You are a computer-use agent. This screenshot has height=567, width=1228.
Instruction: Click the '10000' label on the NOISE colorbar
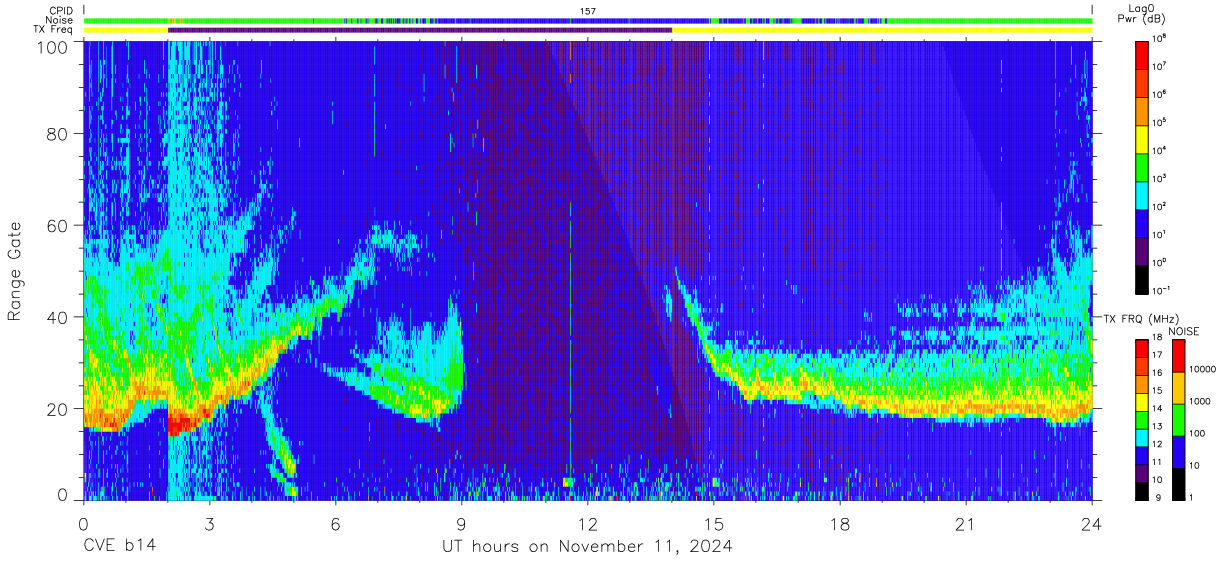pyautogui.click(x=1204, y=368)
